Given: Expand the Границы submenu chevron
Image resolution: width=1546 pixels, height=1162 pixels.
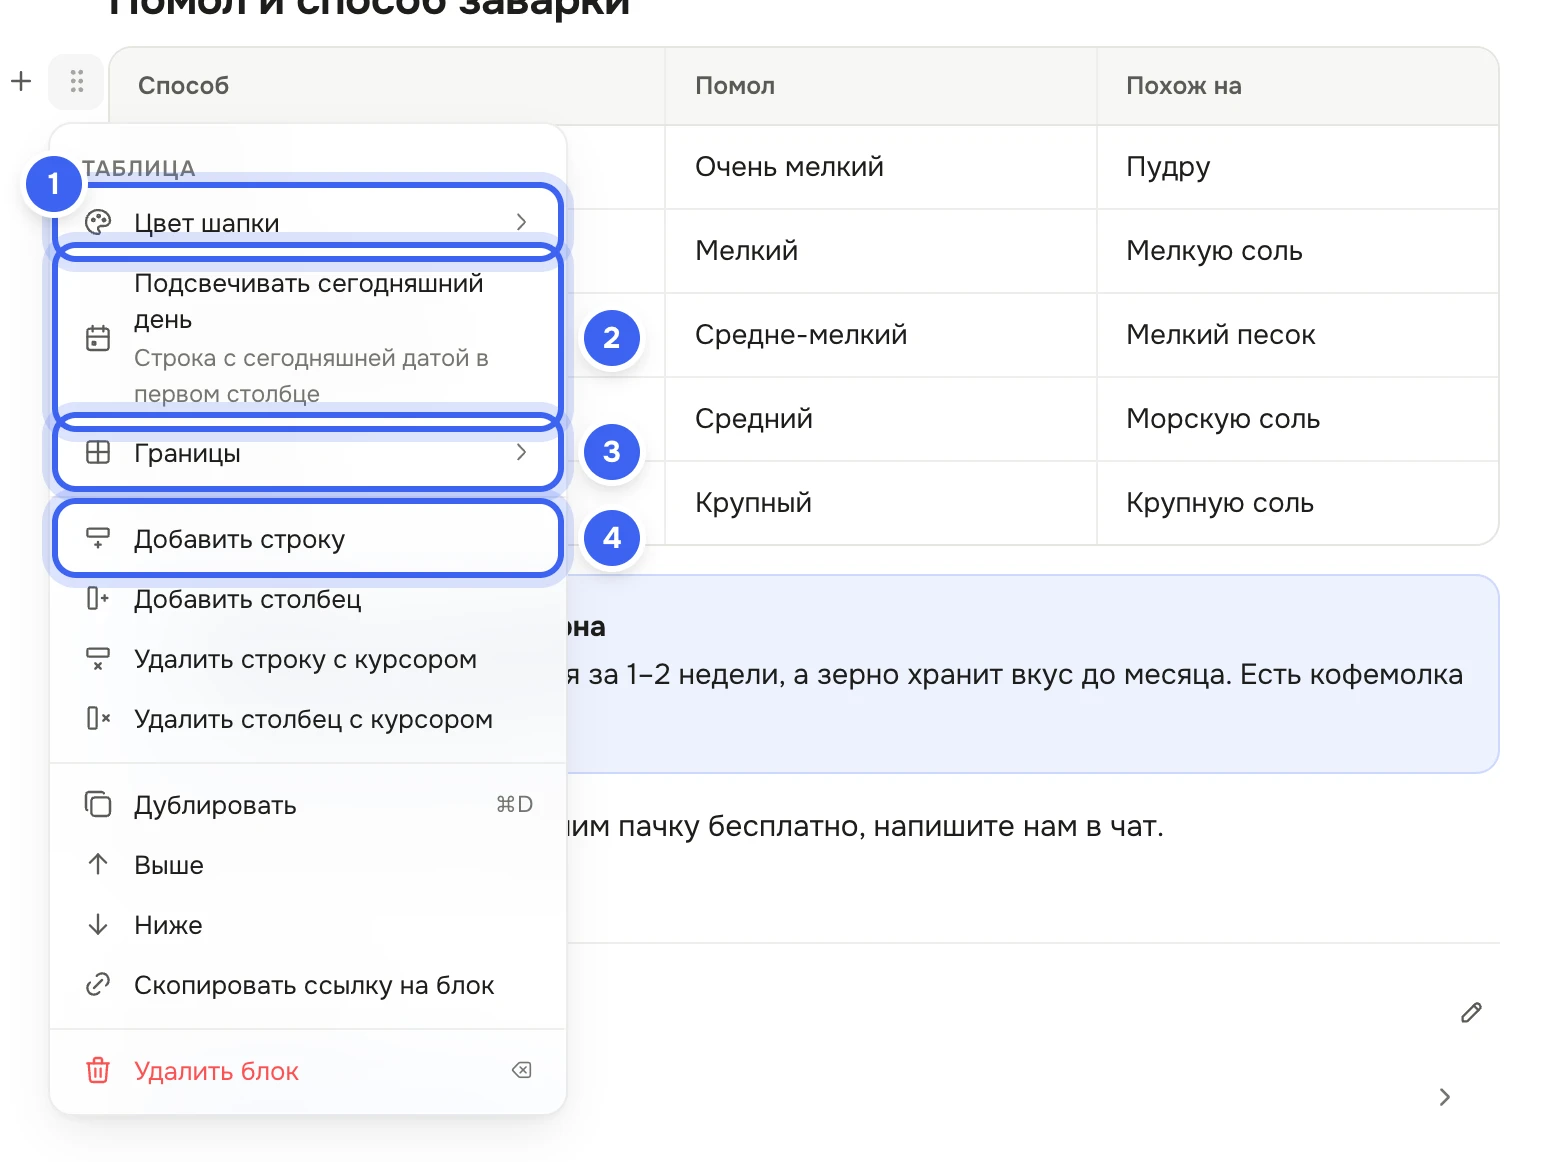Looking at the screenshot, I should [521, 453].
